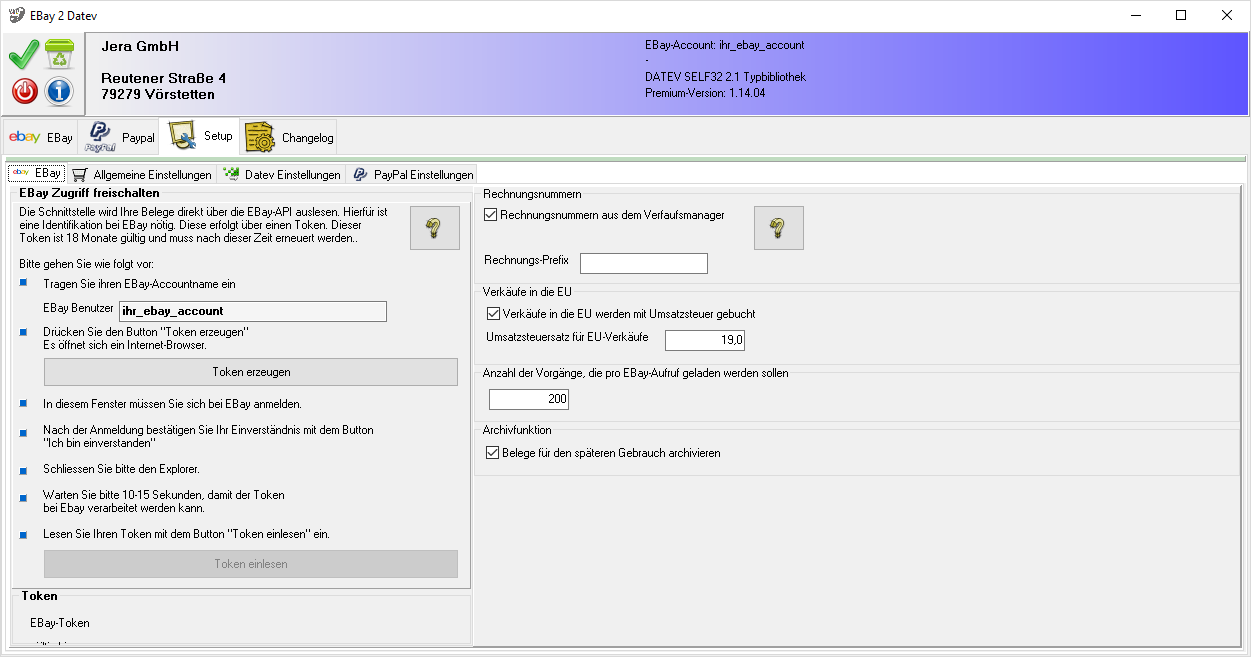The image size is (1251, 657).
Task: Click the green recycle bin icon
Action: click(60, 54)
